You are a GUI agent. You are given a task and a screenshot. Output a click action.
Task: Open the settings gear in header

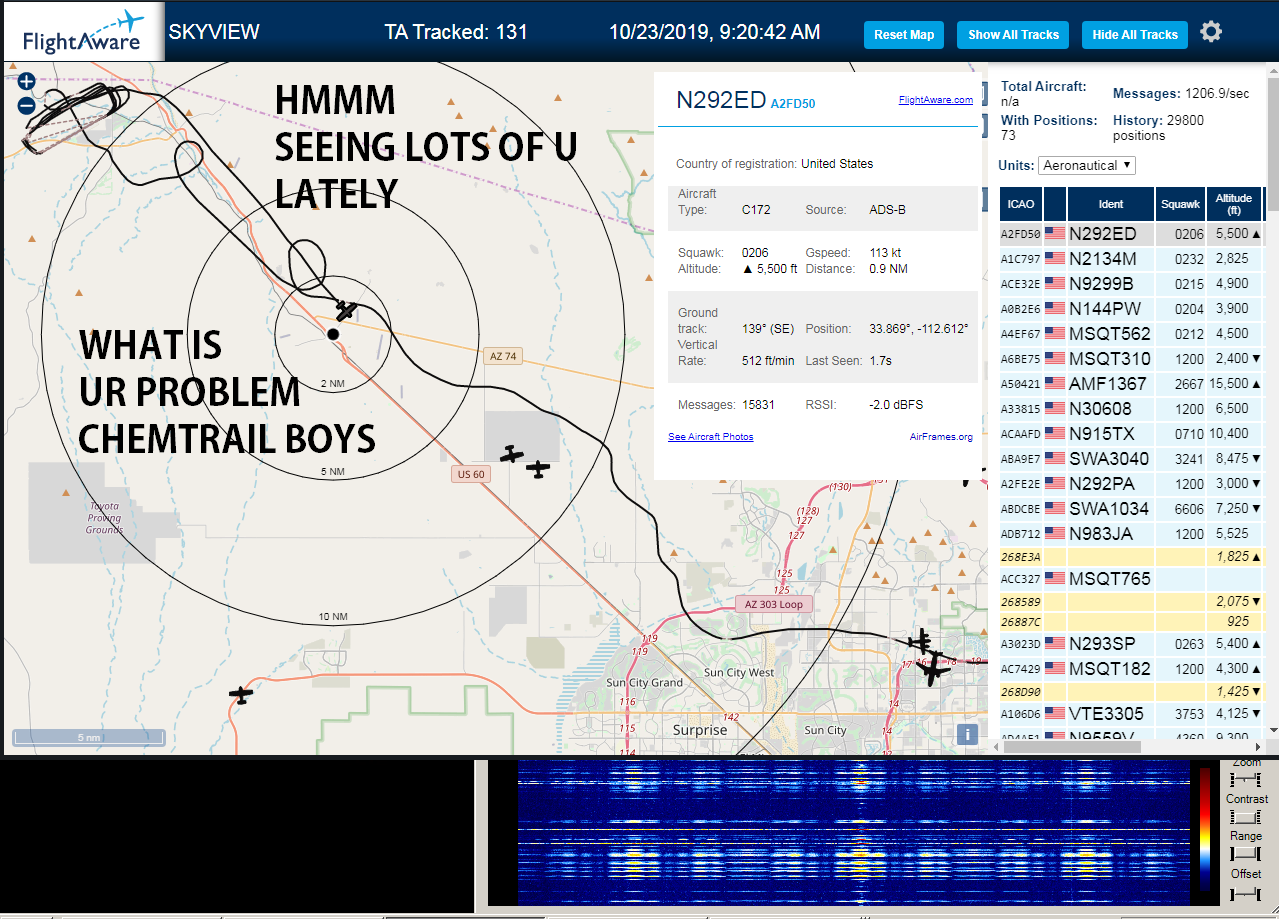point(1211,32)
